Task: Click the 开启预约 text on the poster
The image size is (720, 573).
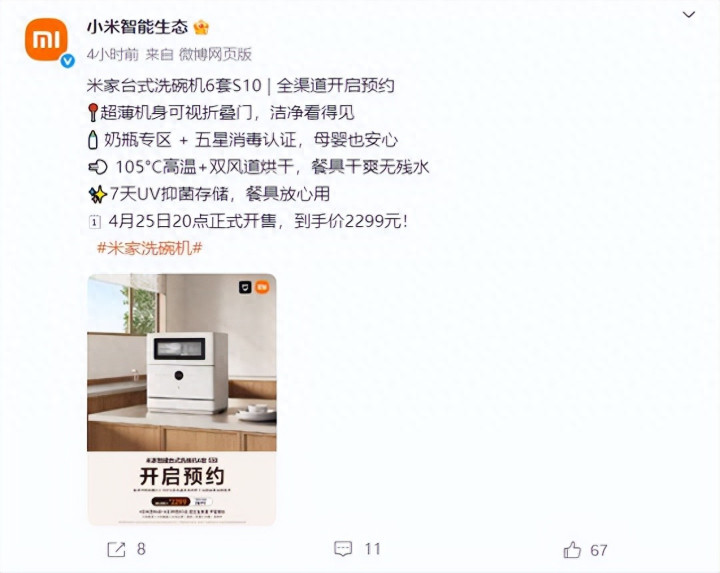Action: pyautogui.click(x=182, y=476)
